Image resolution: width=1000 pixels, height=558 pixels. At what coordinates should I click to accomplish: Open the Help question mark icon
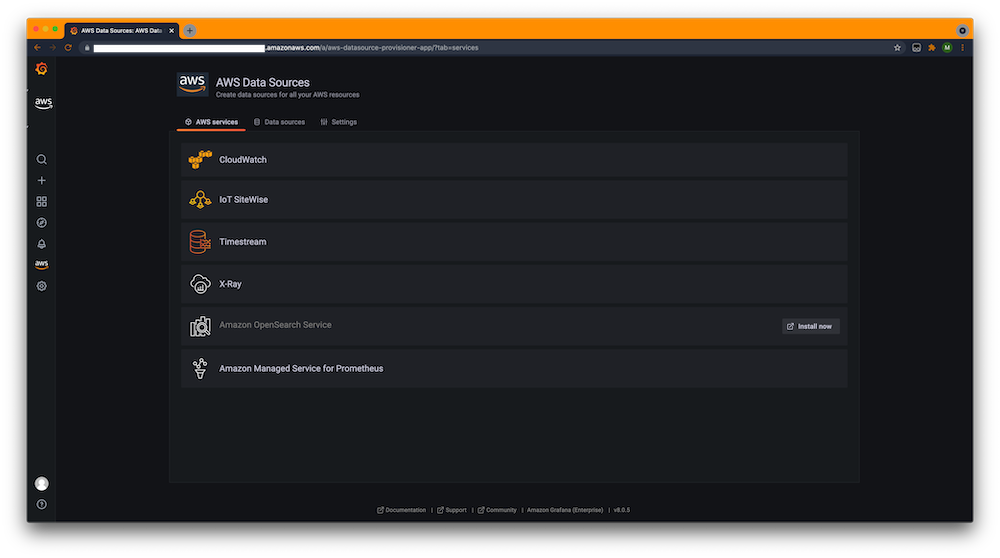tap(41, 504)
